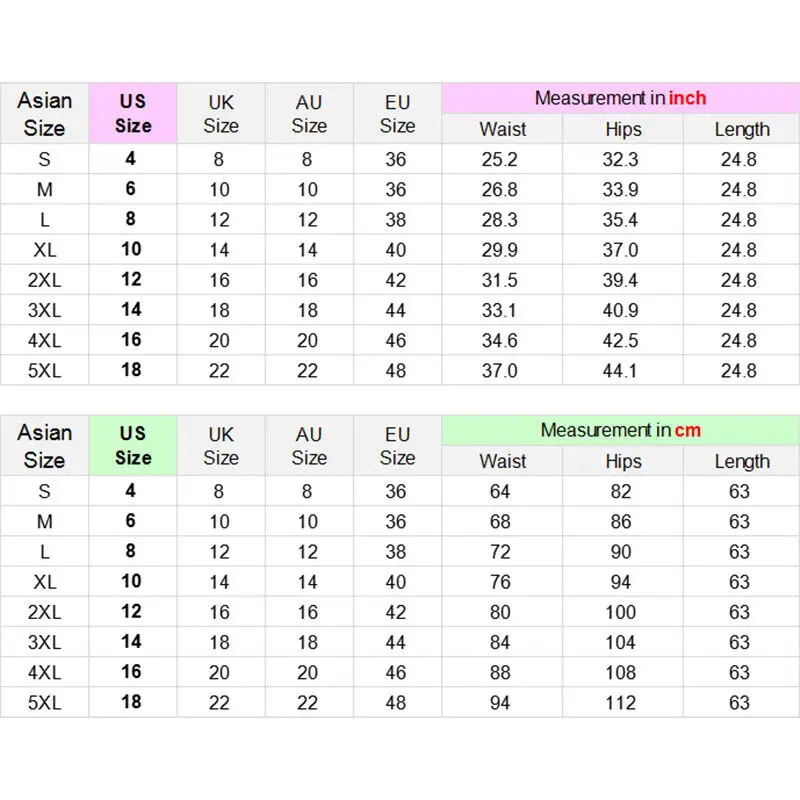
Task: Click waist value 31.5 in 2XL row
Action: point(499,280)
